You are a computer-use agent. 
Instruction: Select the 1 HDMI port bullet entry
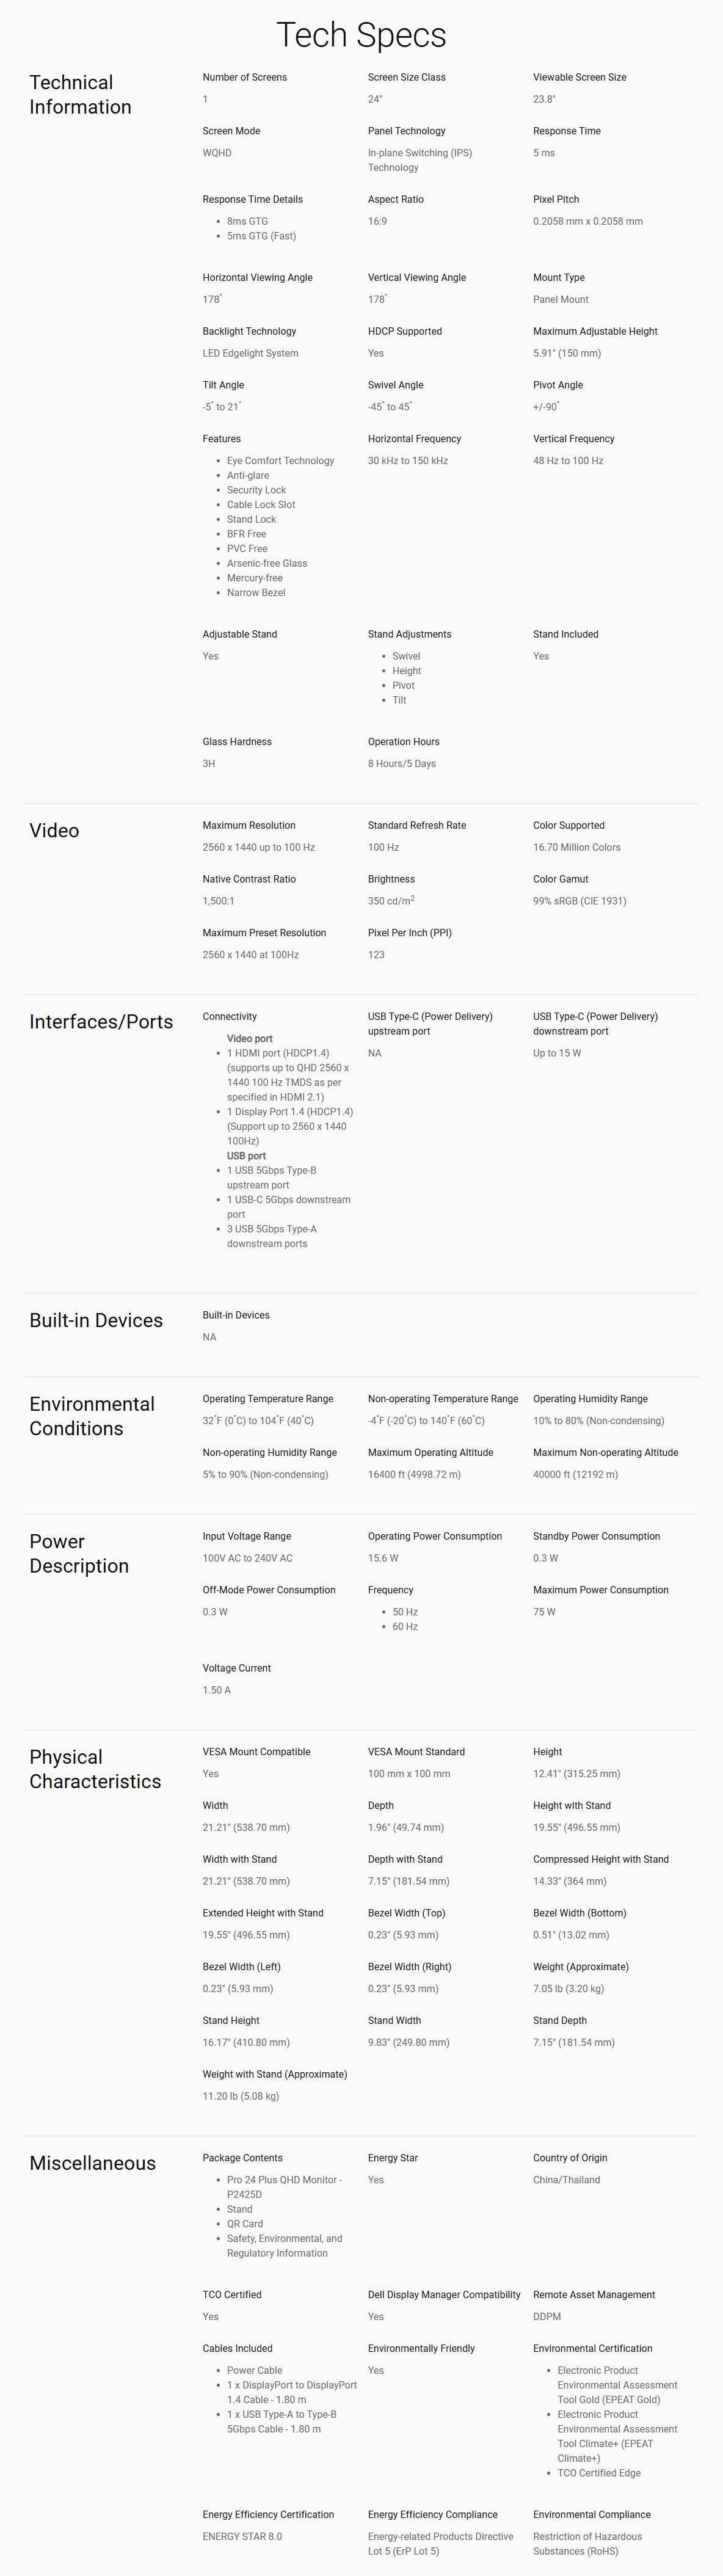288,1075
